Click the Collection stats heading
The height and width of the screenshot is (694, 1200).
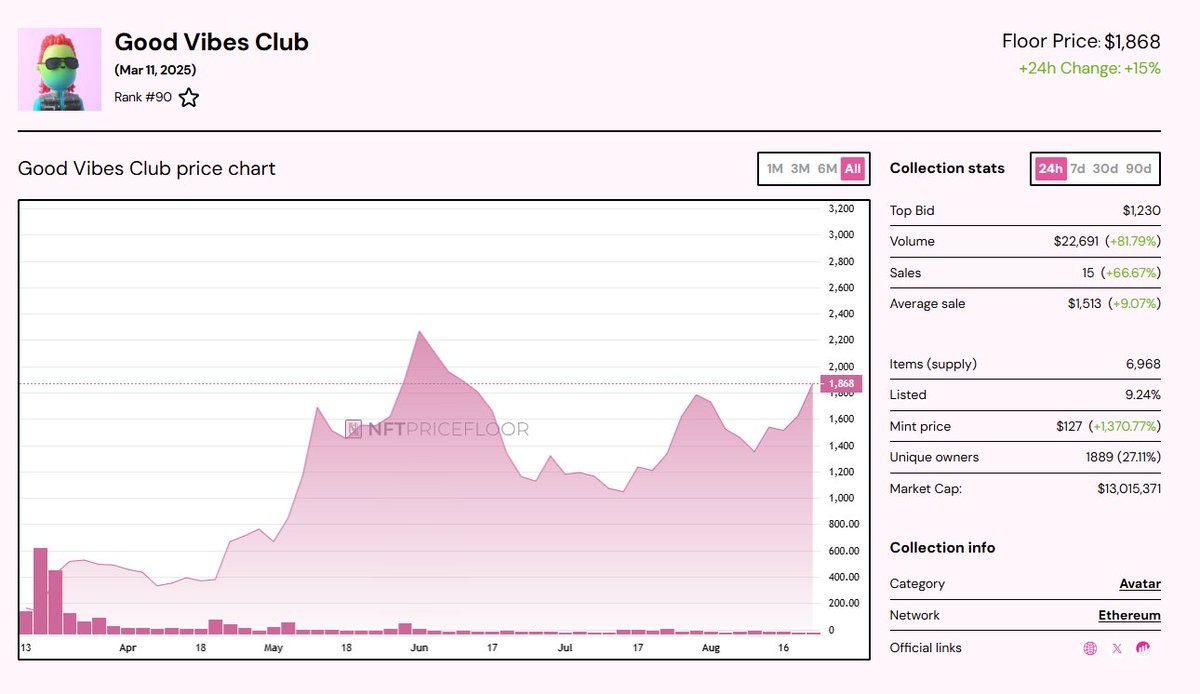pos(947,168)
